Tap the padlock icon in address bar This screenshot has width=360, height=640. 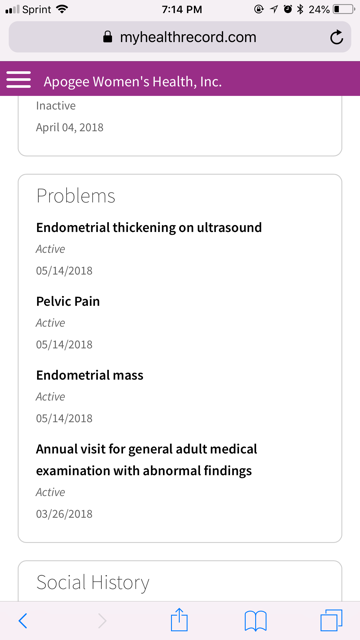[107, 37]
